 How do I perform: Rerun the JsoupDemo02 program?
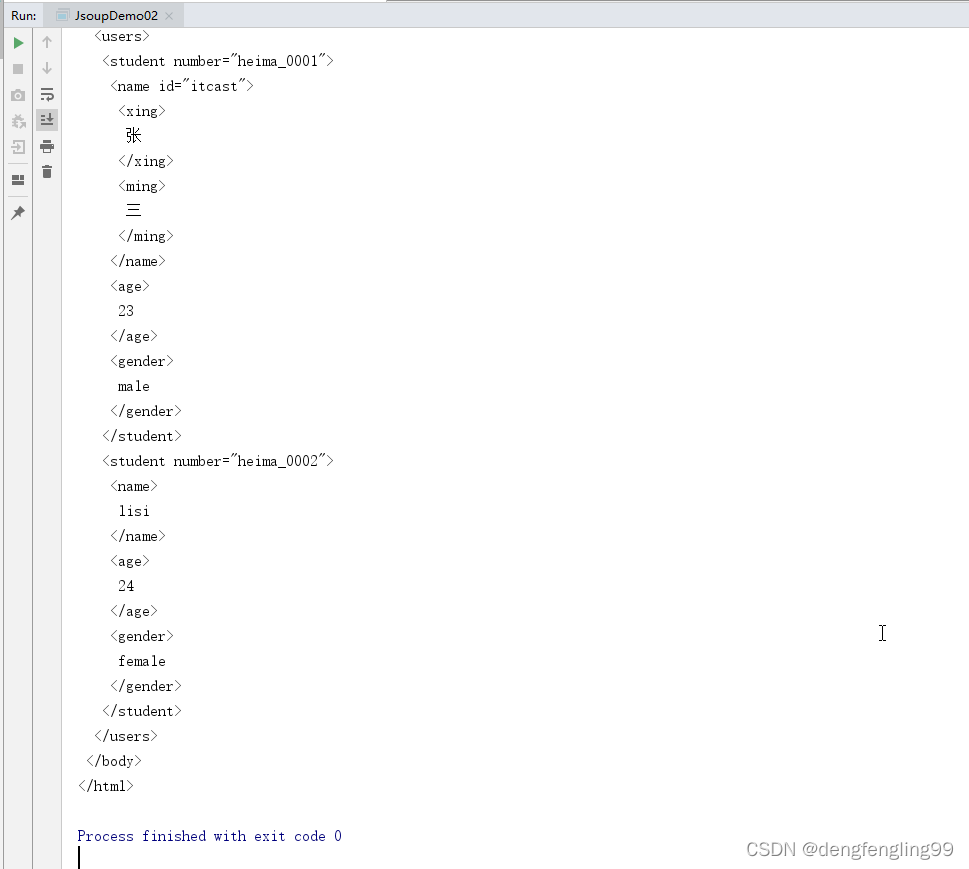pos(18,43)
